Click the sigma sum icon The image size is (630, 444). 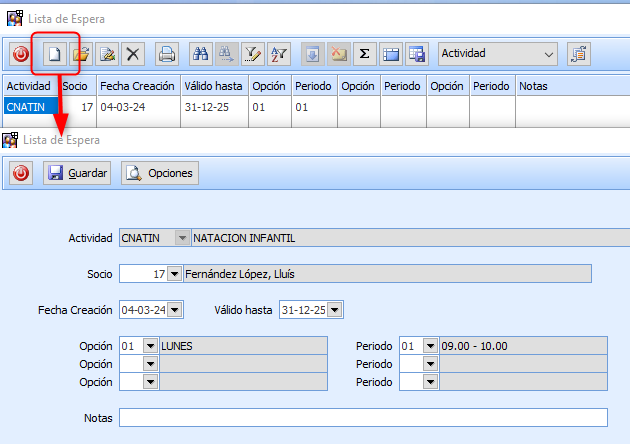pos(364,53)
